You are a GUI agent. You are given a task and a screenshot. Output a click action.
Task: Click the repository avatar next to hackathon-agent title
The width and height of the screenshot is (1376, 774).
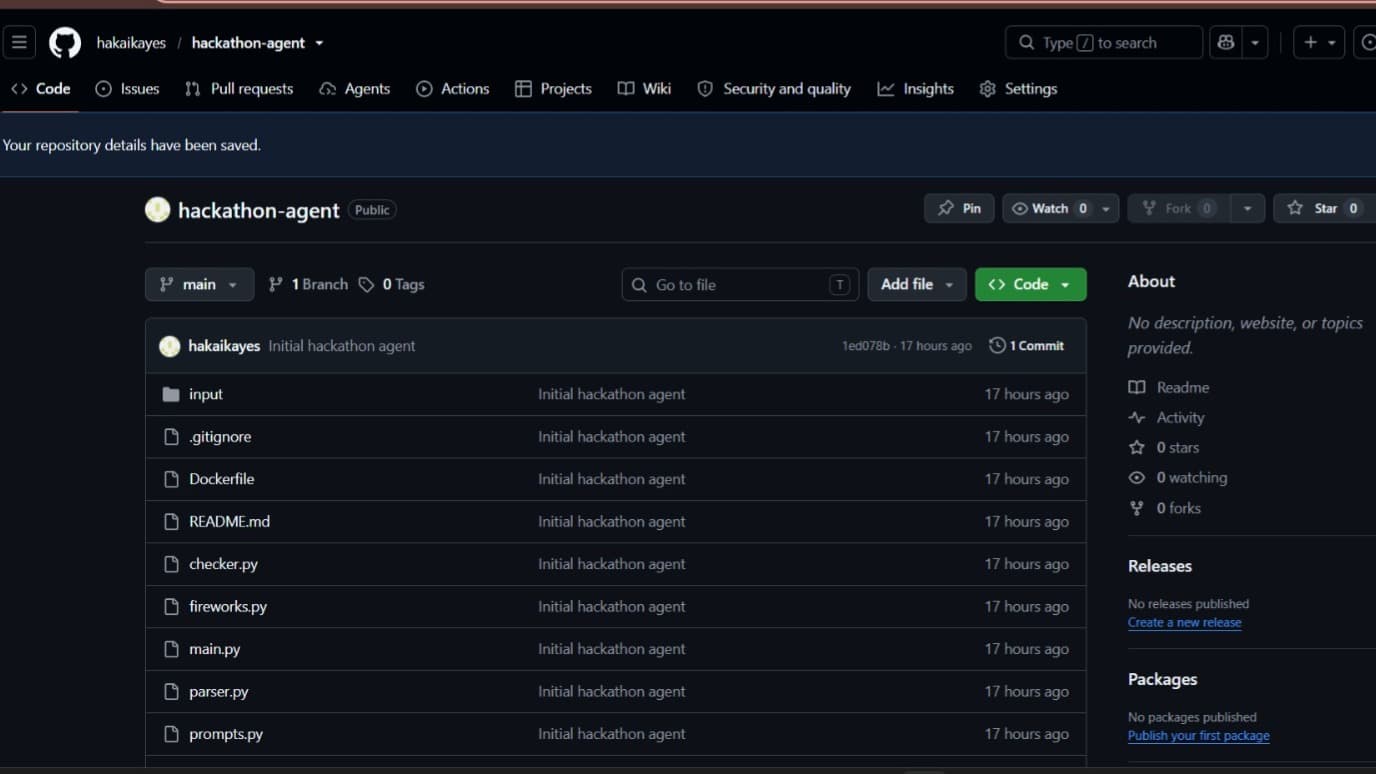click(157, 209)
